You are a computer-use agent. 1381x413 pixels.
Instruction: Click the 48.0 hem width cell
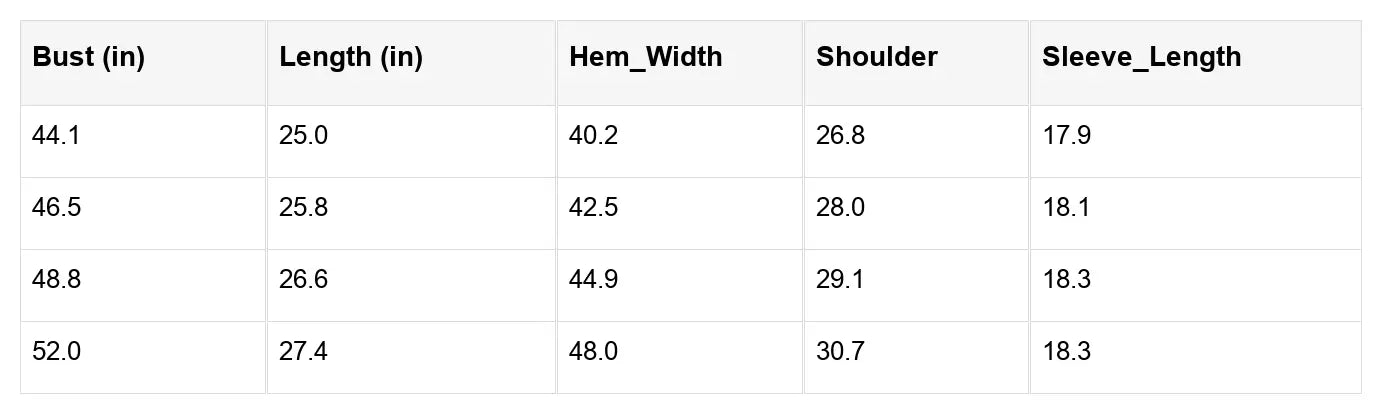coord(593,352)
